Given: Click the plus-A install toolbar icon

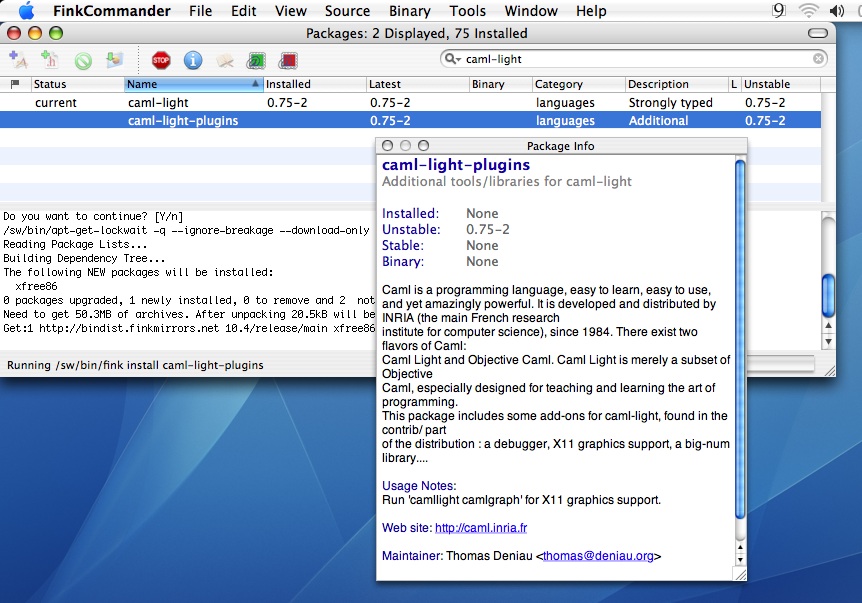Looking at the screenshot, I should point(18,59).
